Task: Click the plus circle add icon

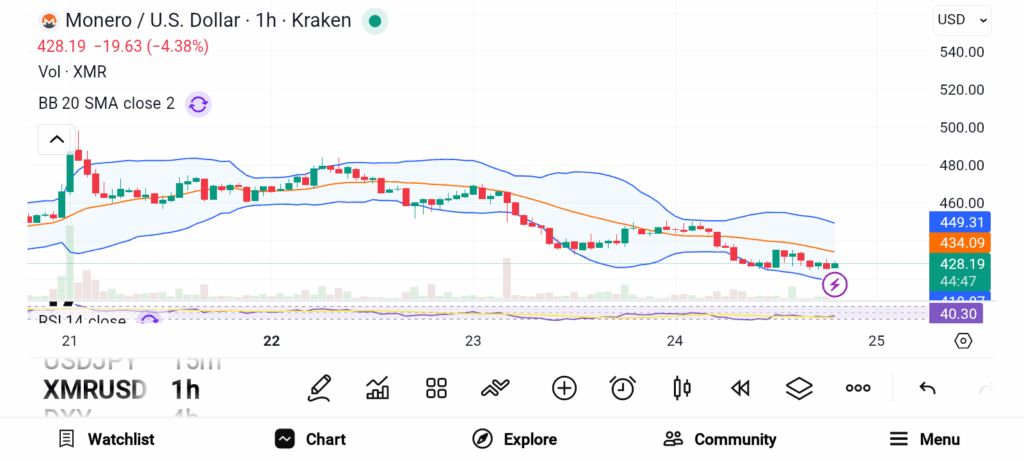Action: tap(564, 388)
